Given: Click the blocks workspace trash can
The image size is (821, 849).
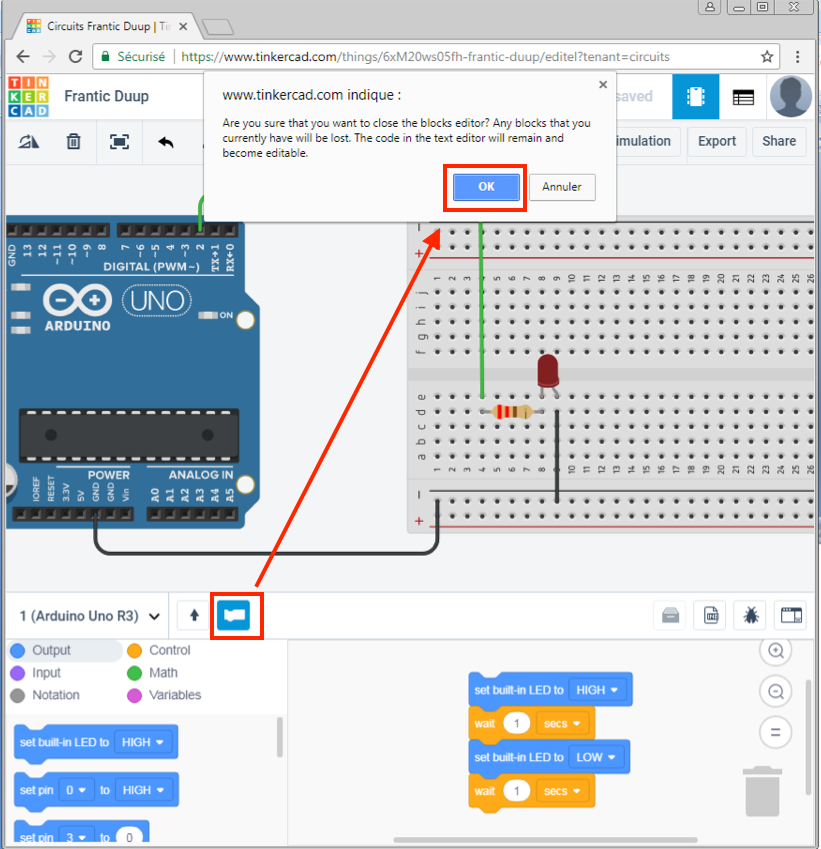Looking at the screenshot, I should 762,792.
